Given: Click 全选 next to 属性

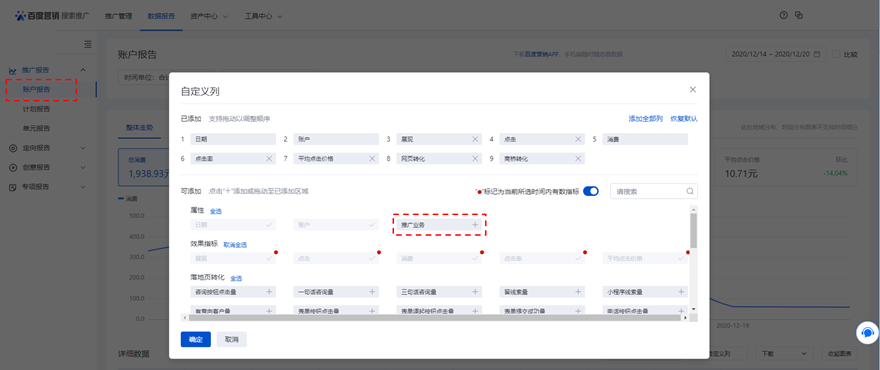Looking at the screenshot, I should tap(216, 212).
